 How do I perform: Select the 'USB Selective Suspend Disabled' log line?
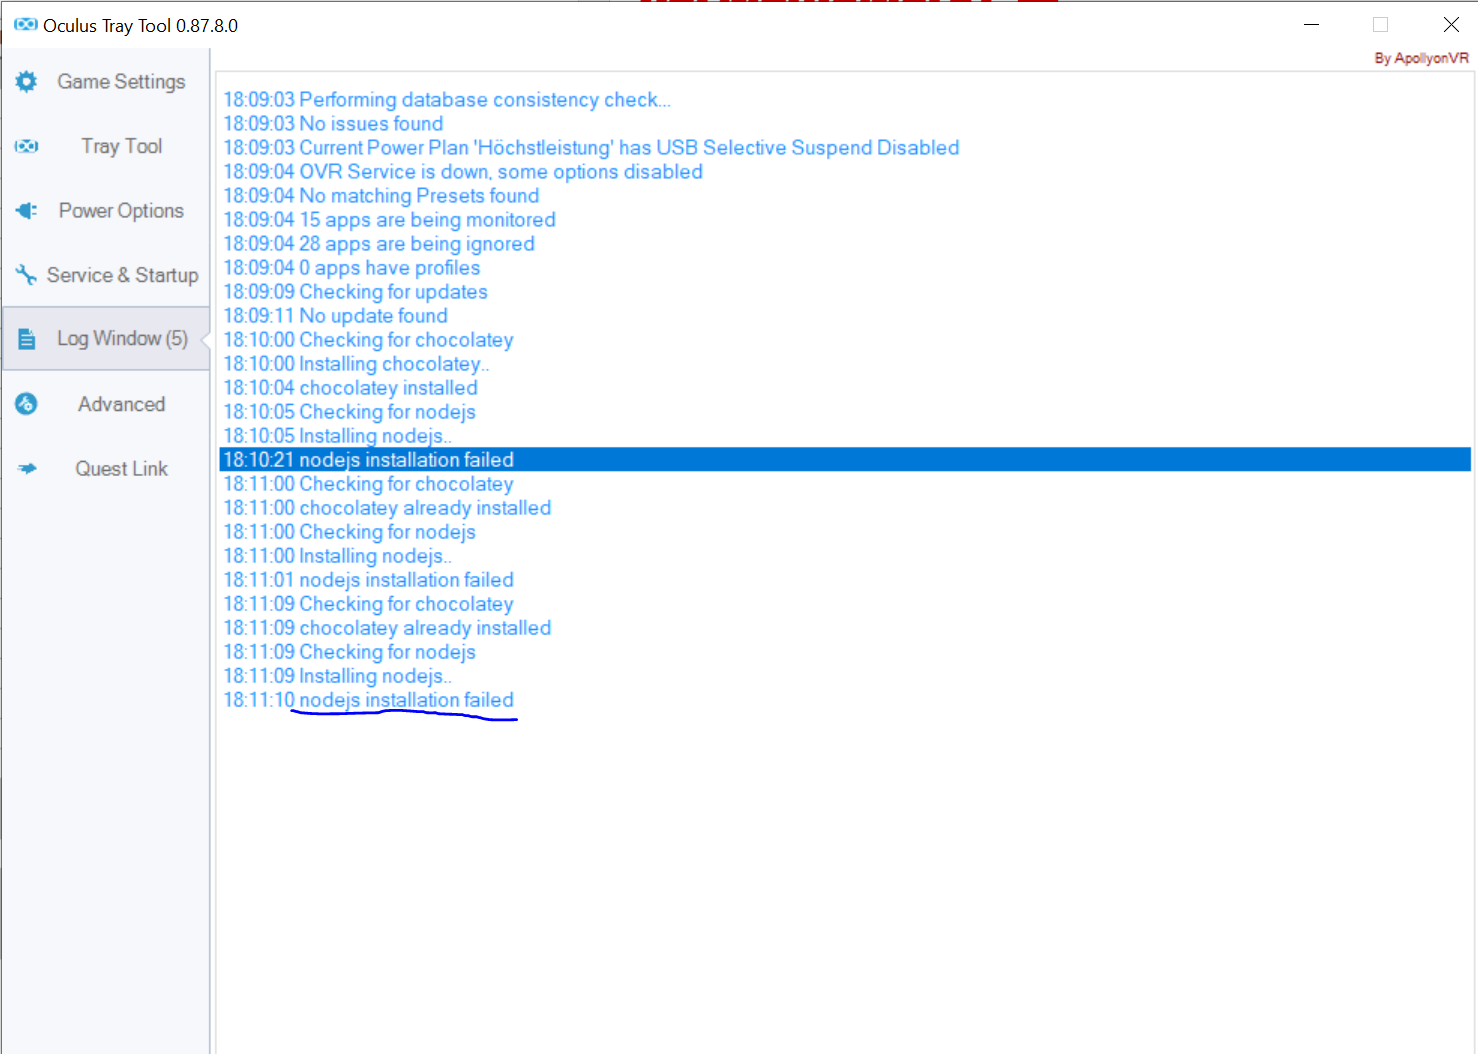click(591, 148)
